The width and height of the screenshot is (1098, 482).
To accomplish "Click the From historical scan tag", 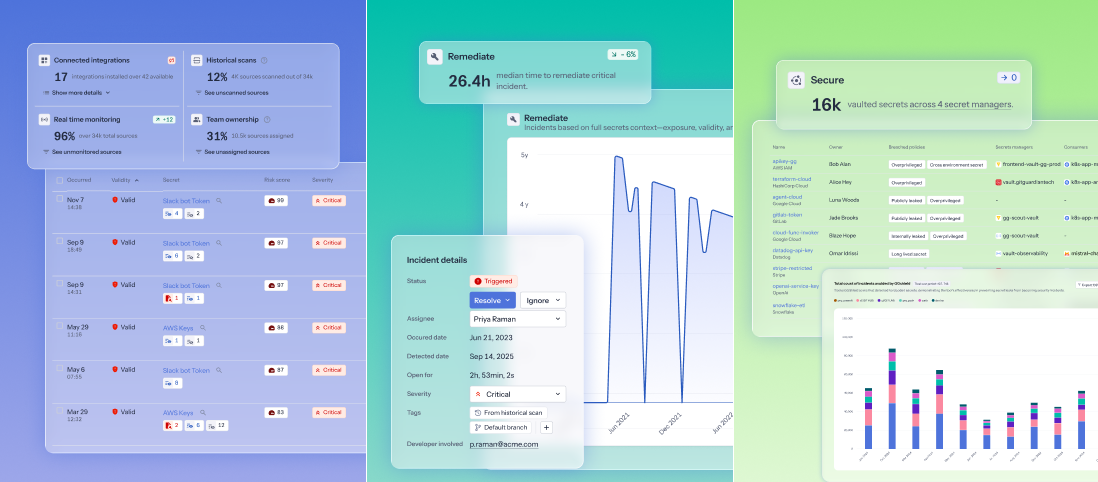I will (x=508, y=413).
